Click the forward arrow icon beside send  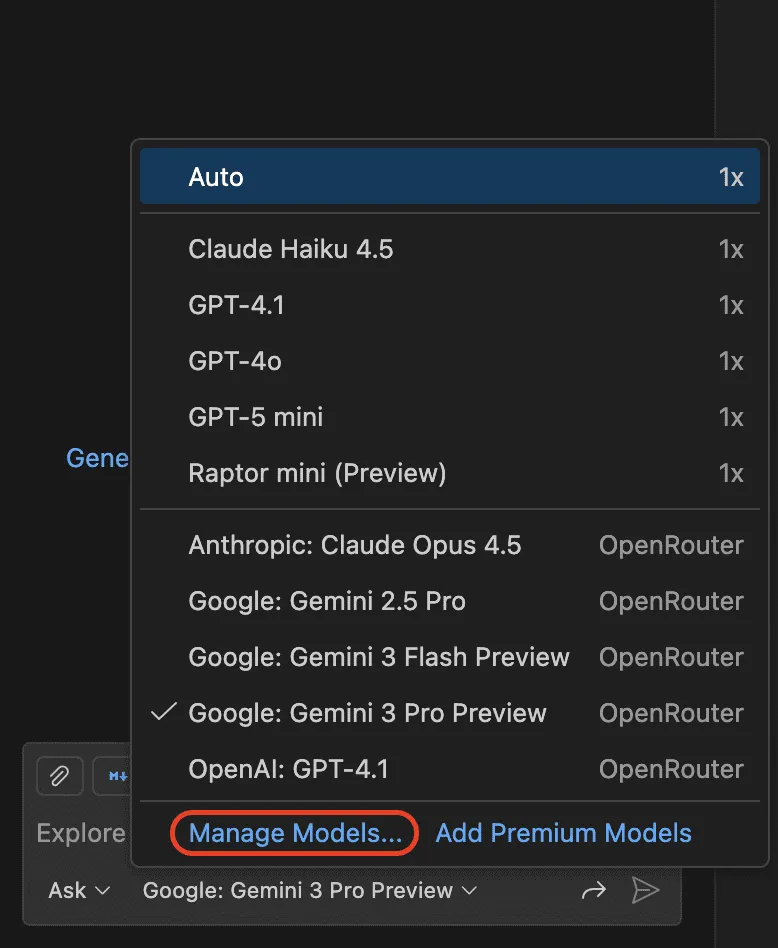coord(594,890)
